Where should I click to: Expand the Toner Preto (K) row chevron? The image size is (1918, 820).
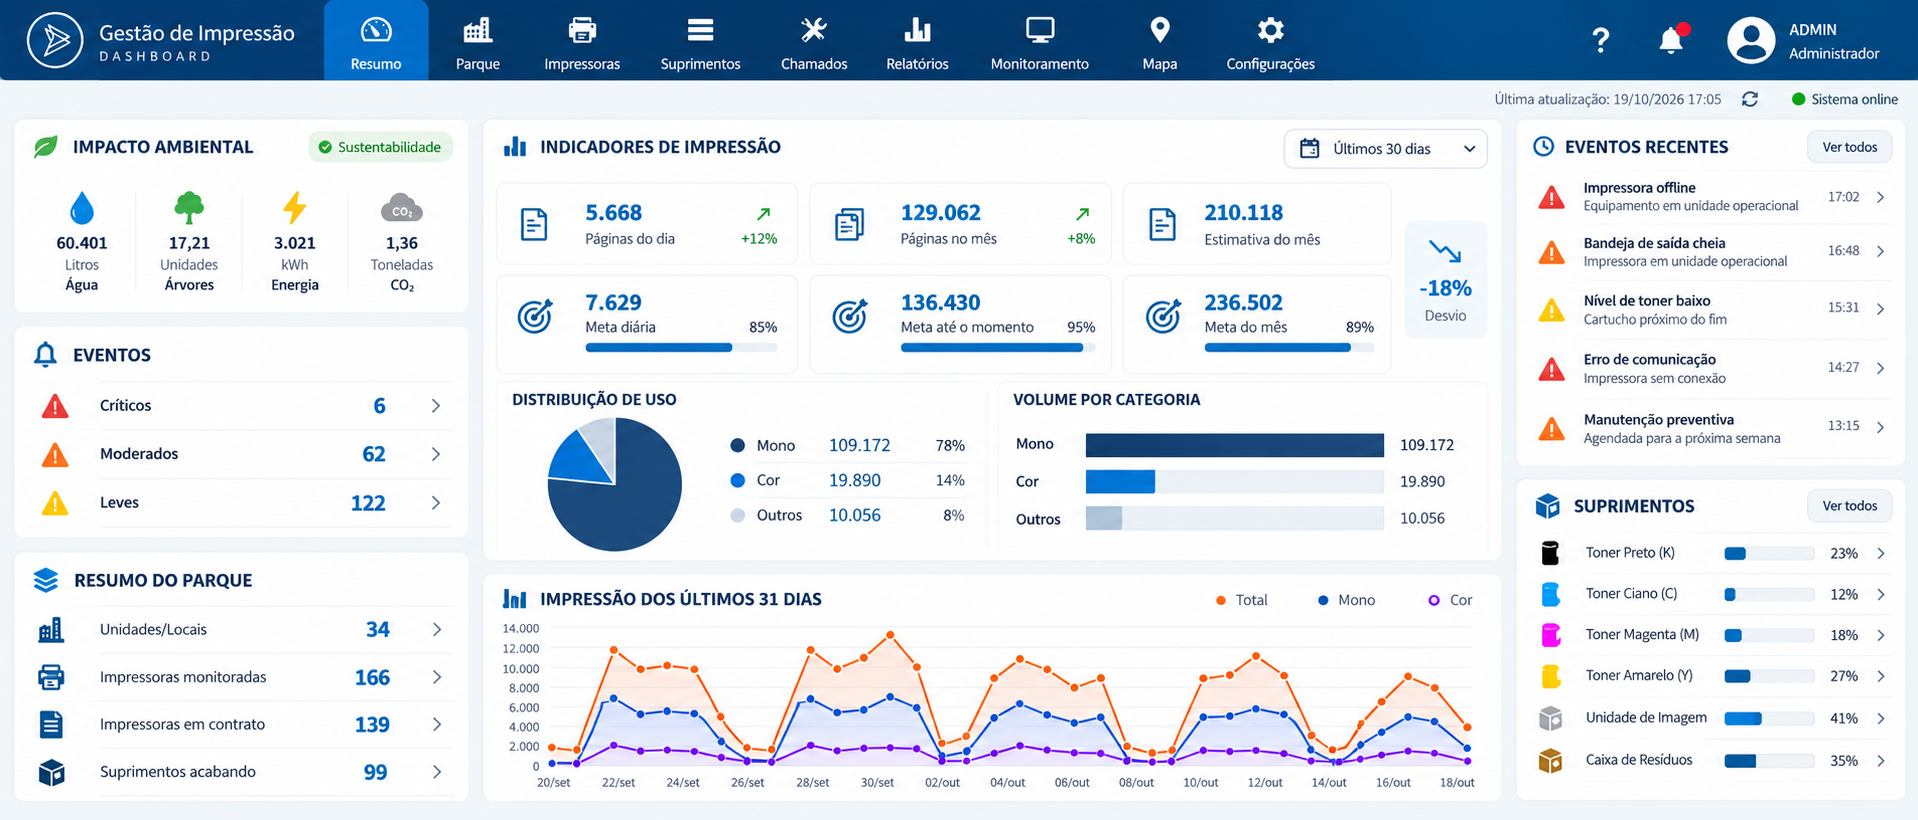1881,554
